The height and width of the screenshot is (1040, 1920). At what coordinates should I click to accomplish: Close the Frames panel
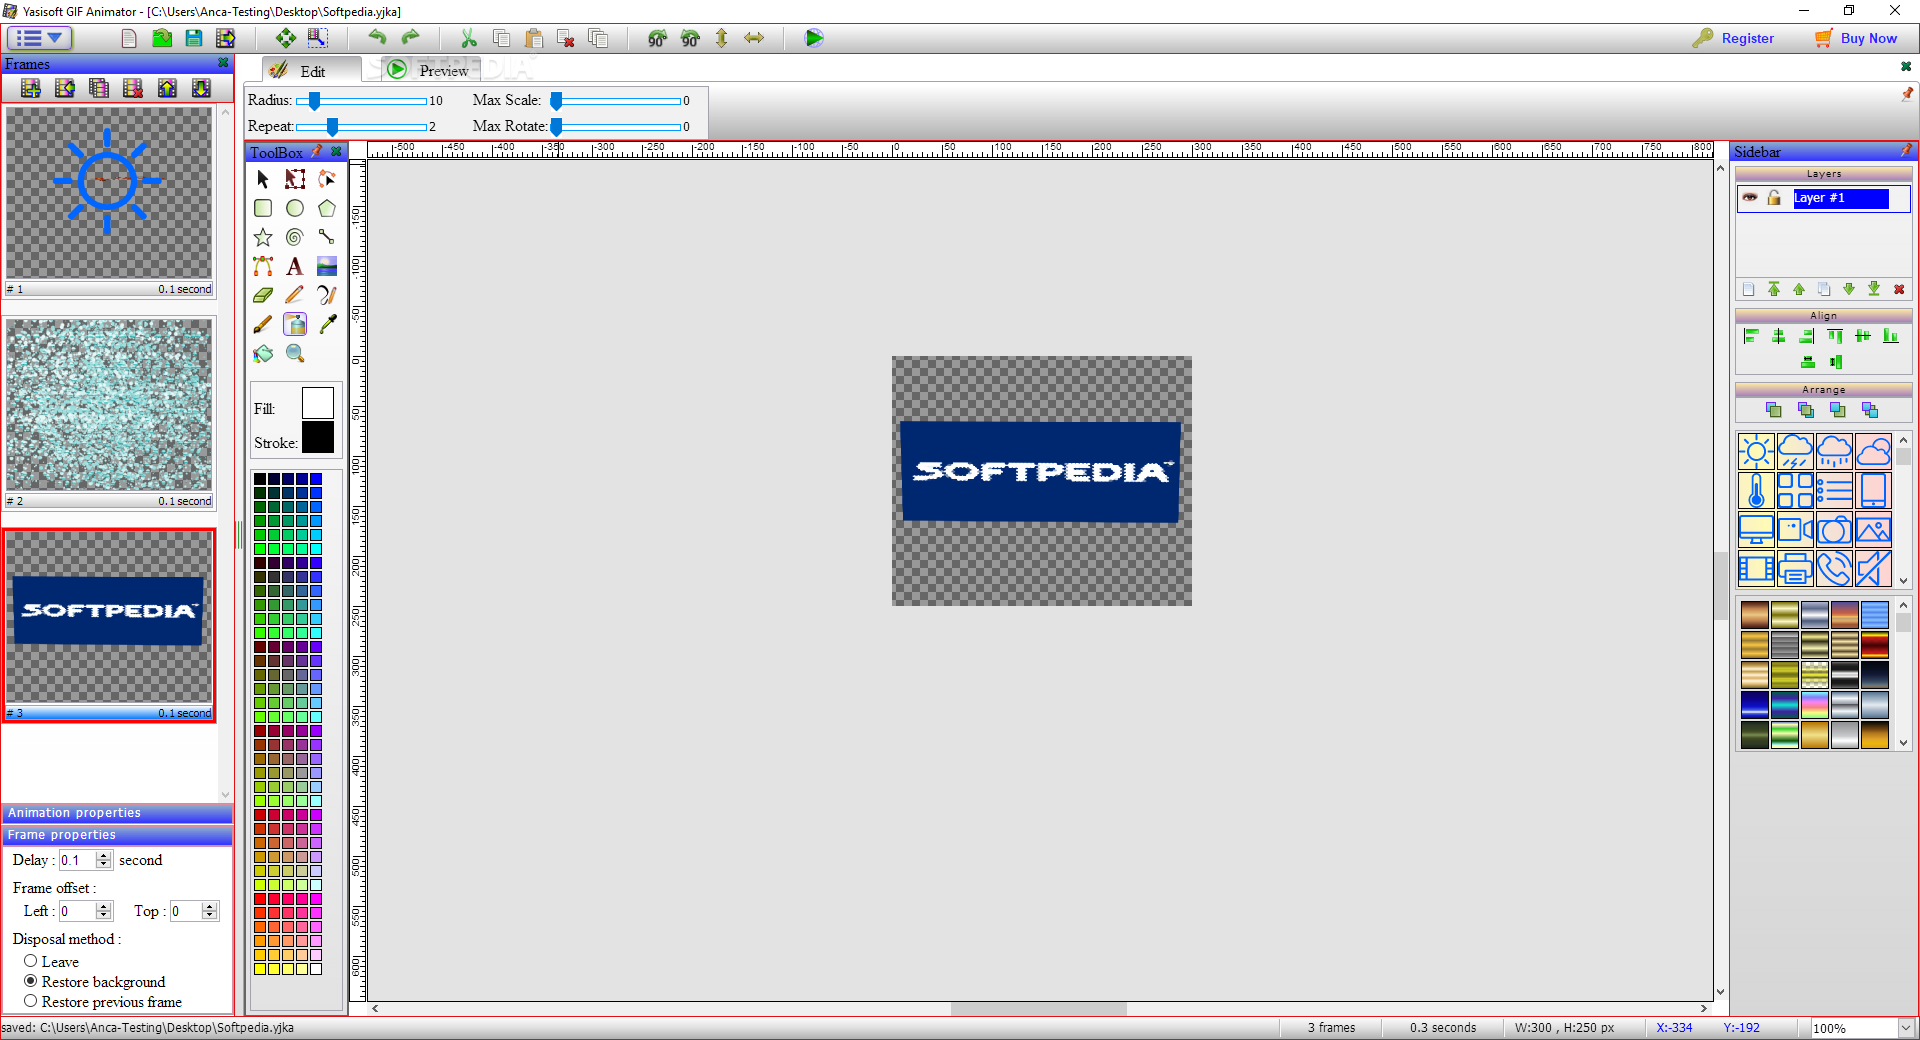[x=223, y=63]
